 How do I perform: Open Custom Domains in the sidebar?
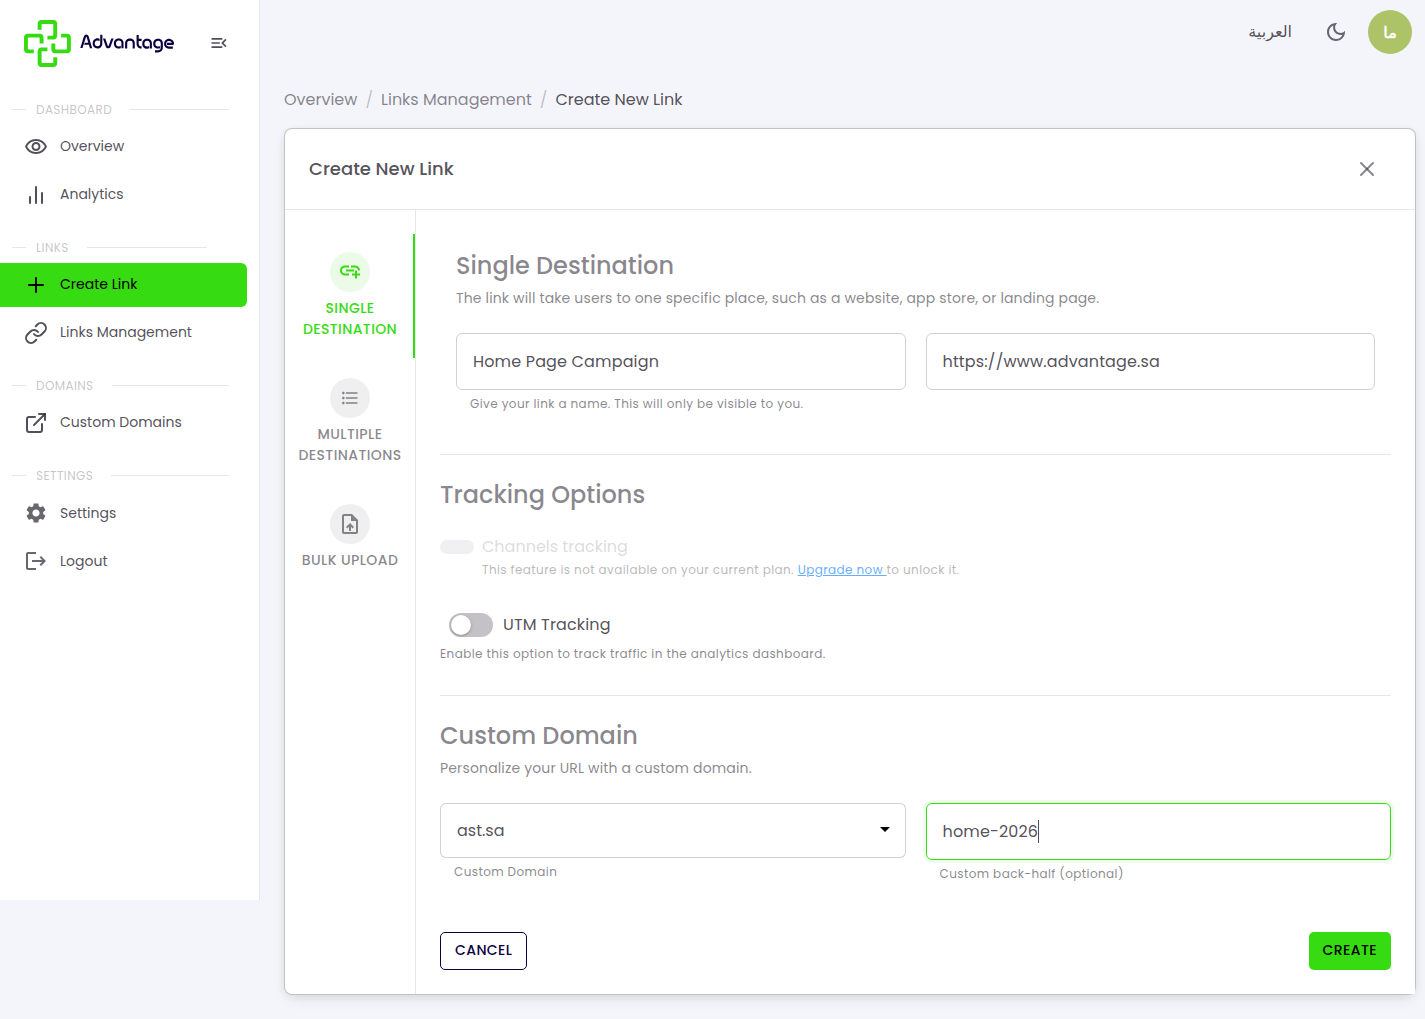point(123,422)
